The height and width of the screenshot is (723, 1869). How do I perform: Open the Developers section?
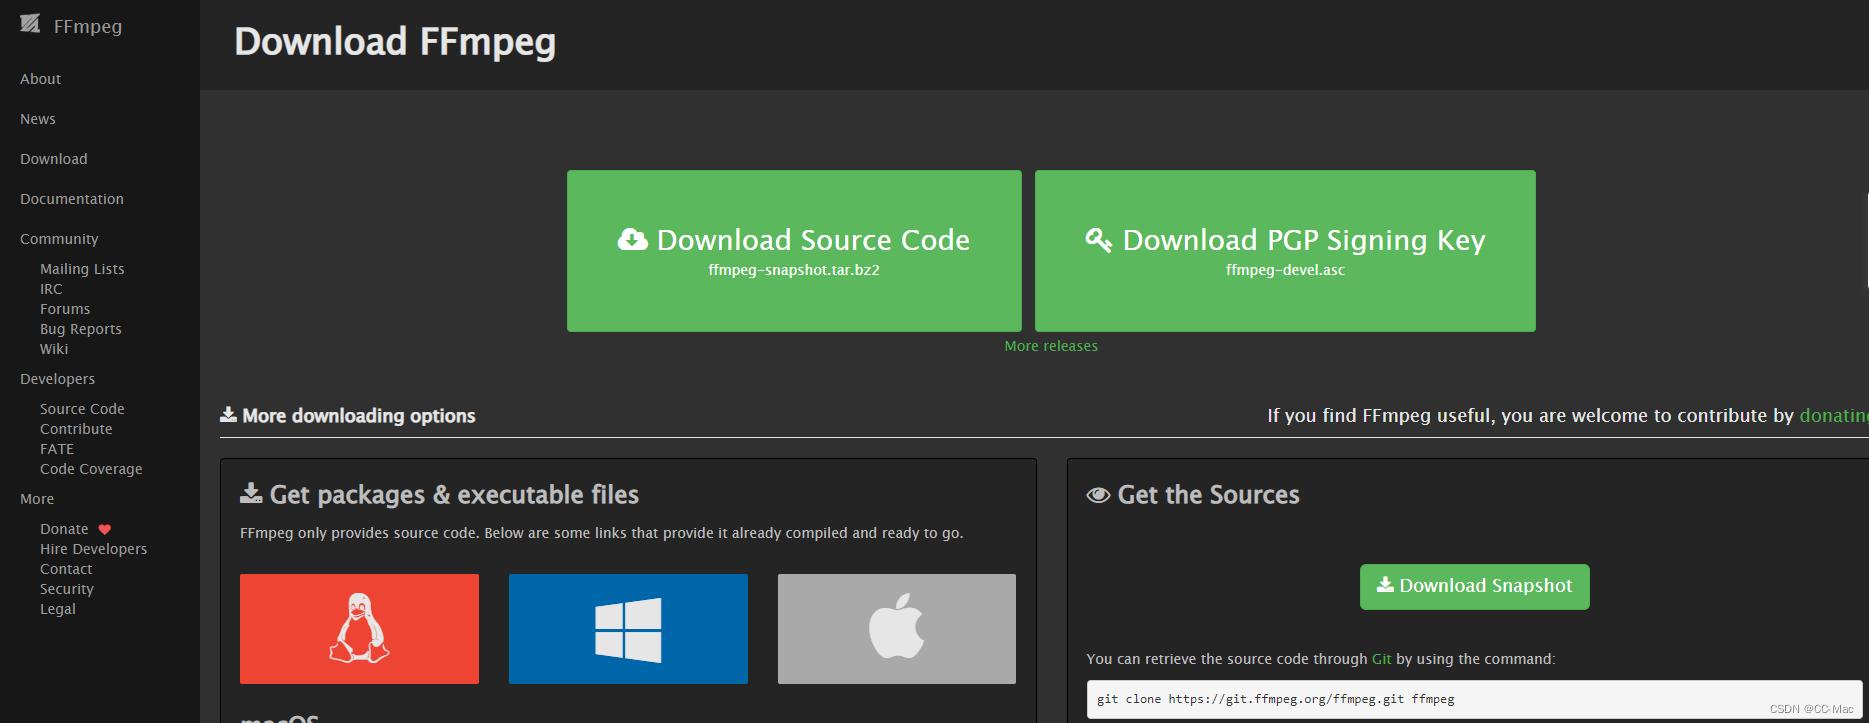(58, 379)
